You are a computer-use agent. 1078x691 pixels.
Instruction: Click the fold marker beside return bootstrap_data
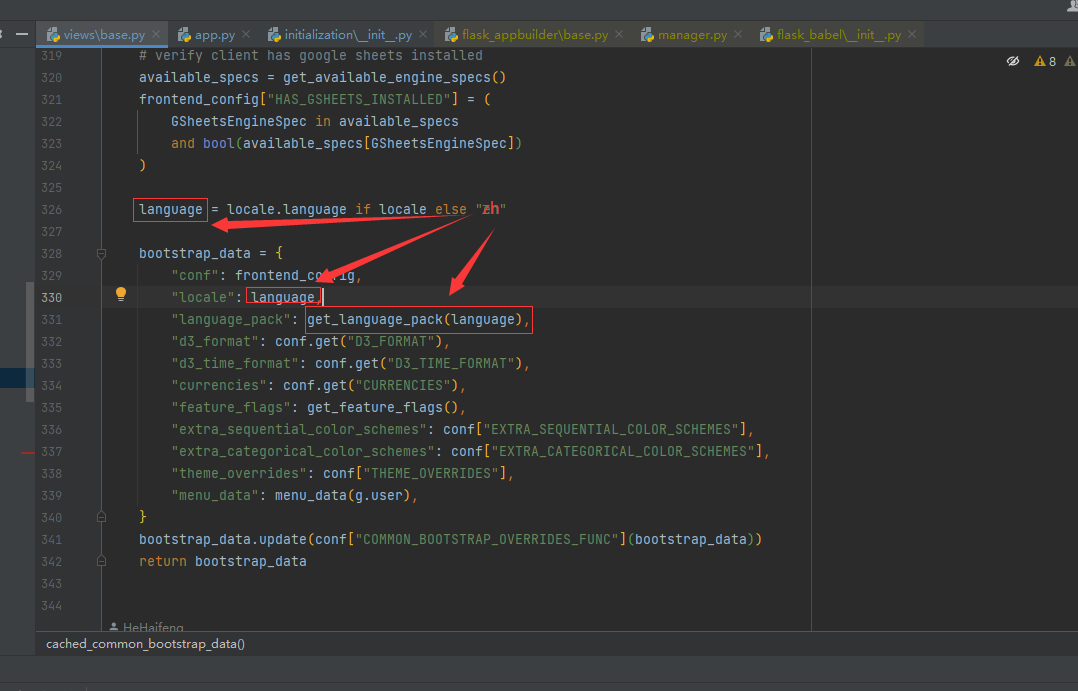[x=101, y=561]
